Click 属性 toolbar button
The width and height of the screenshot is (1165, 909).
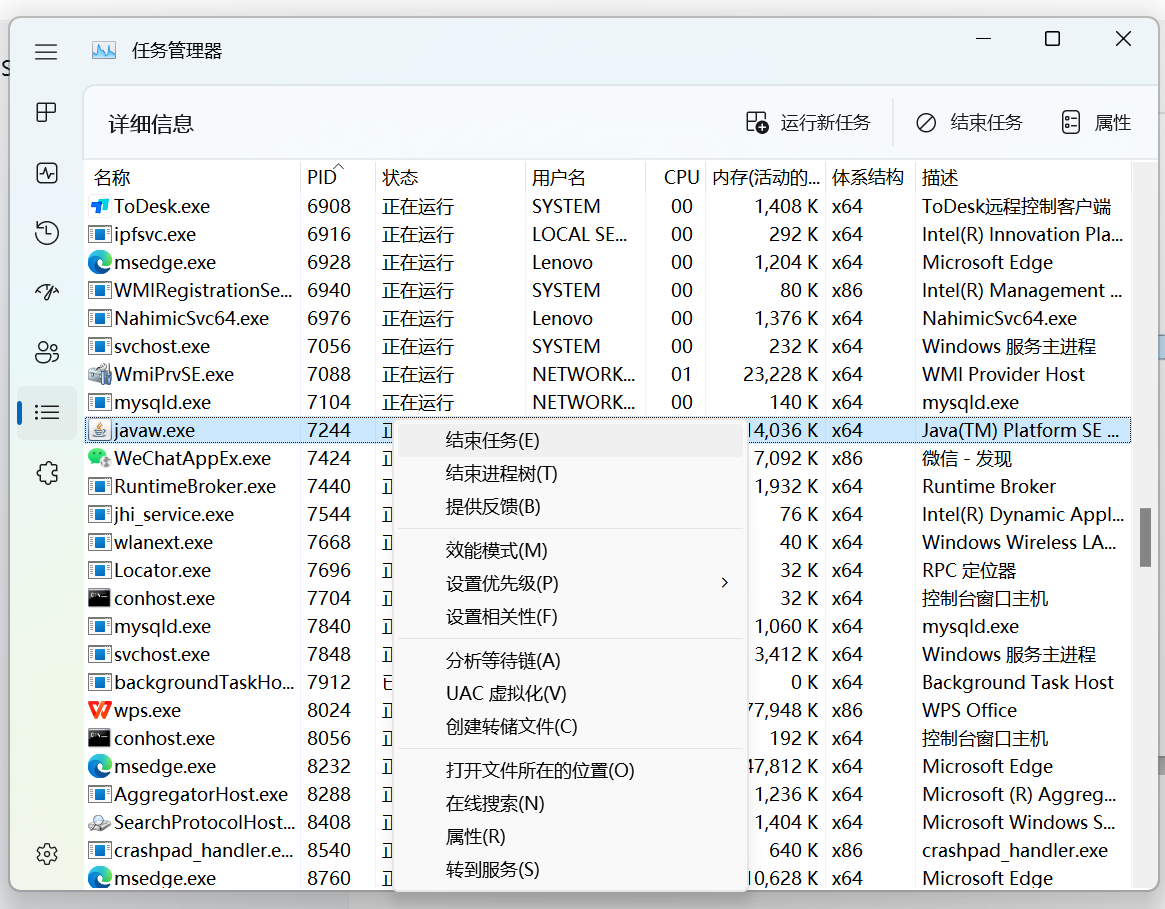[x=1097, y=123]
